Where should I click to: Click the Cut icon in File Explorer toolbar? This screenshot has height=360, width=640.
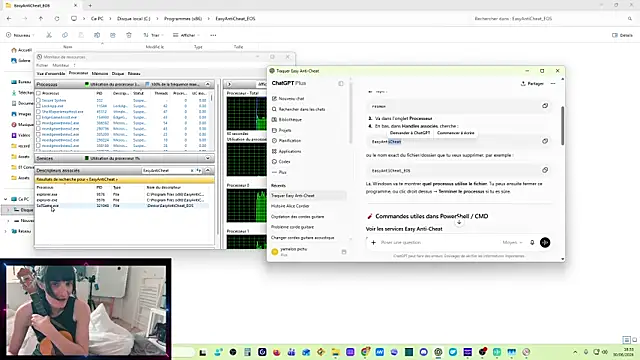click(49, 35)
